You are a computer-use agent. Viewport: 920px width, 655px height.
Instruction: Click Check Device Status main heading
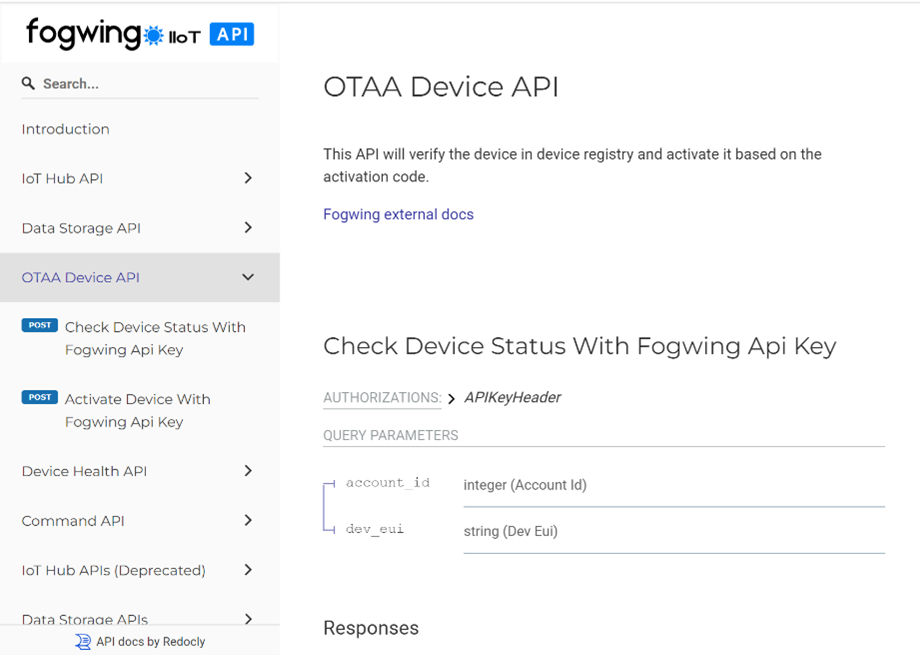580,346
